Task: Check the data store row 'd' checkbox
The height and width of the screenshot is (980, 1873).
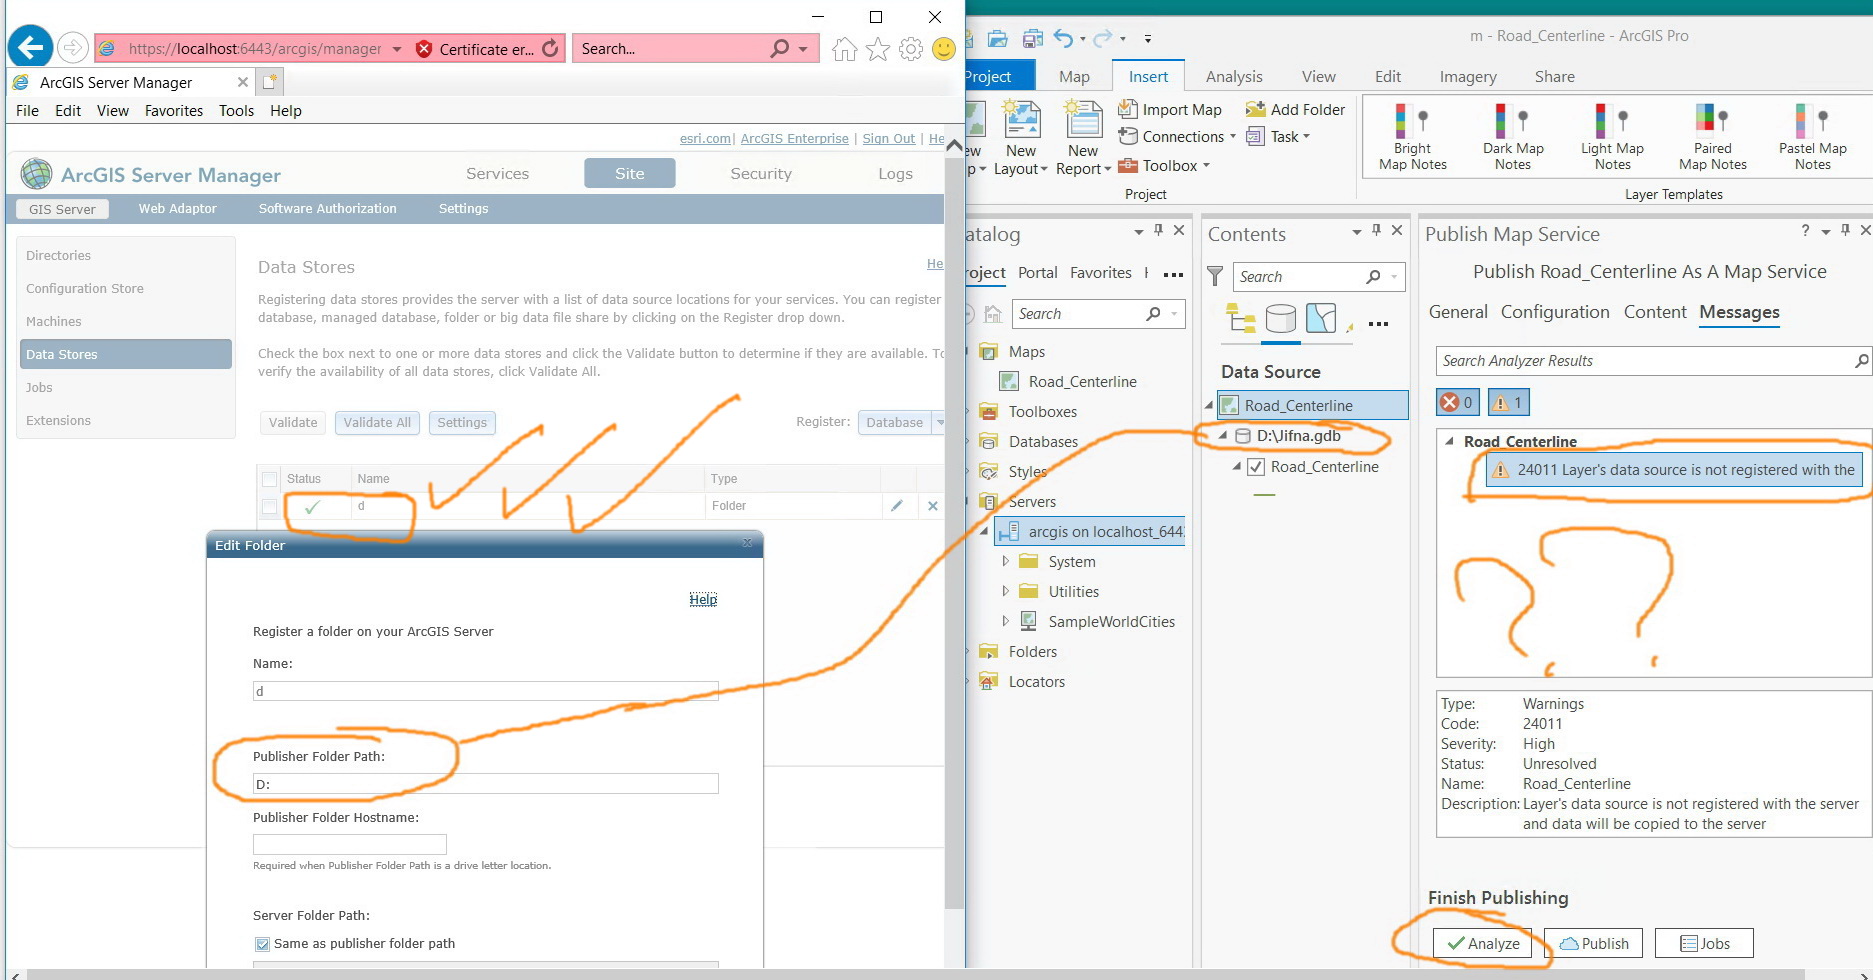Action: coord(269,506)
